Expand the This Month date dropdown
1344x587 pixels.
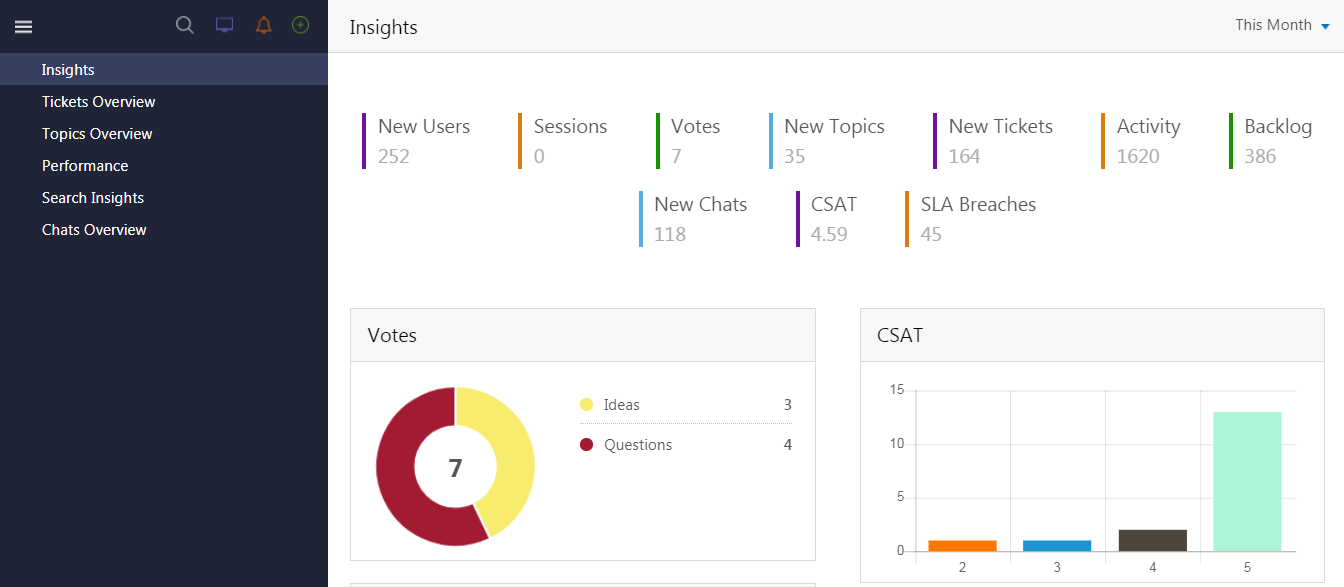[1282, 25]
